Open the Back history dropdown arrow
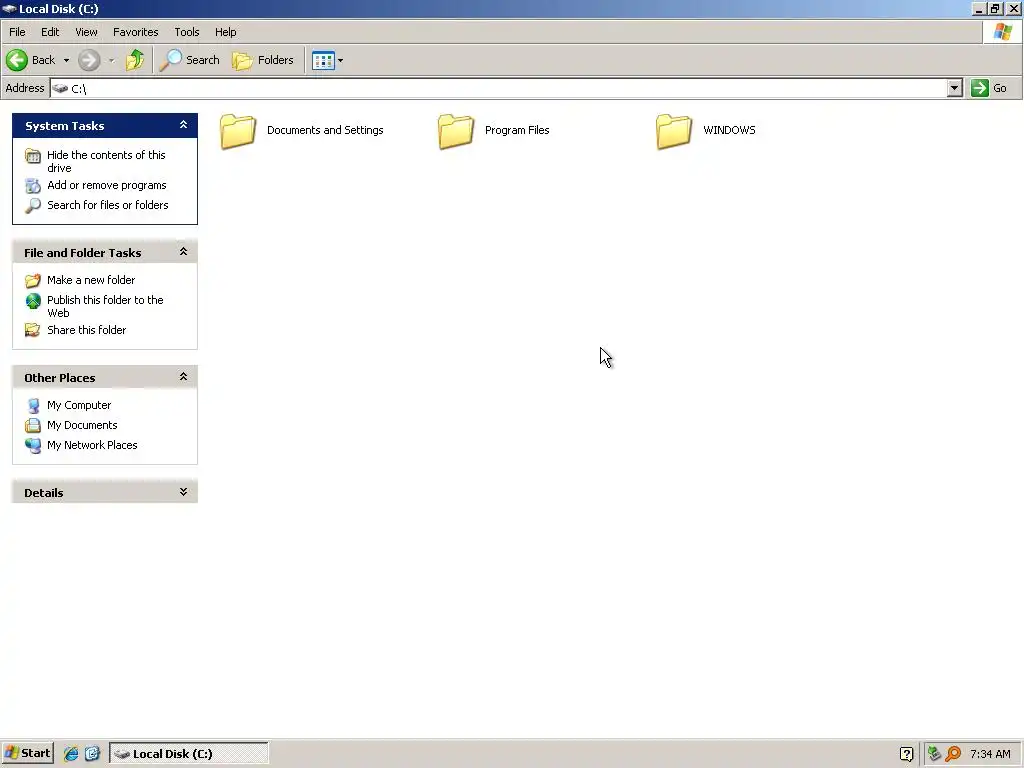The height and width of the screenshot is (768, 1024). 66,61
